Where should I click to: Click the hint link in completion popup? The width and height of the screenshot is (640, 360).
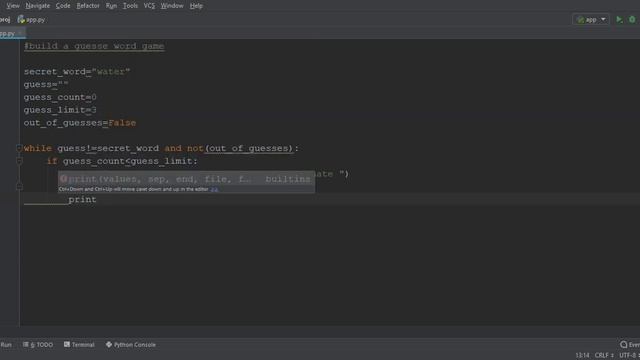point(214,189)
